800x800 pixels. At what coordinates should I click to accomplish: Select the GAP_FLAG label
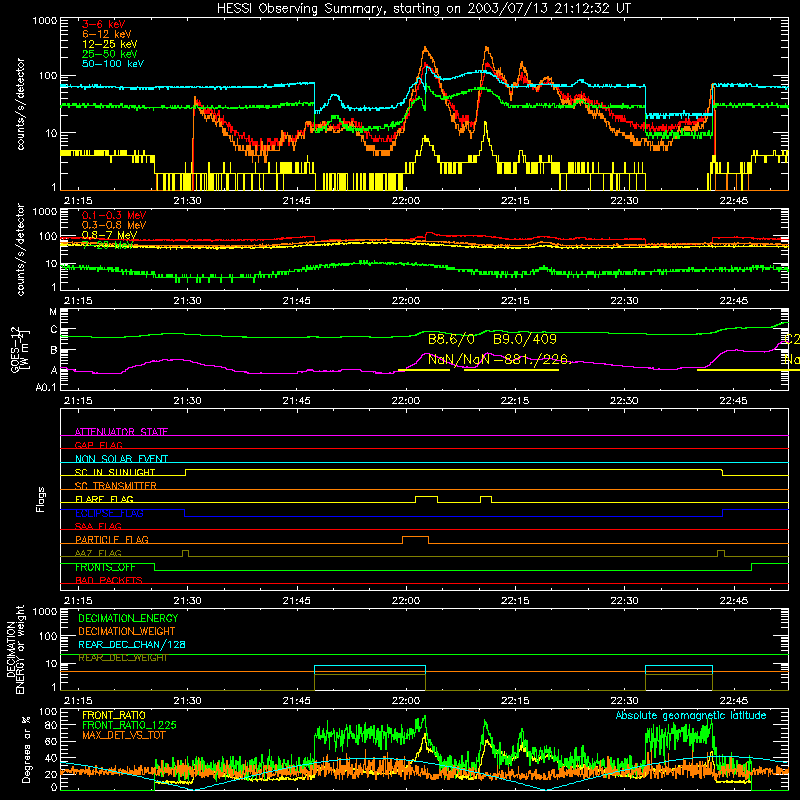(x=98, y=445)
